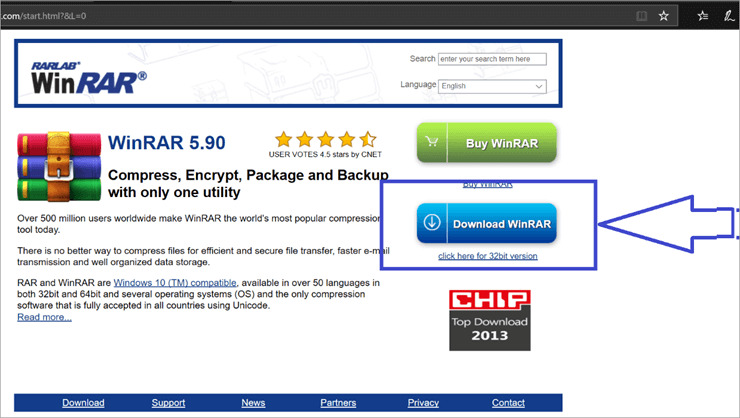
Task: Open the Language dropdown showing English
Action: click(x=492, y=86)
